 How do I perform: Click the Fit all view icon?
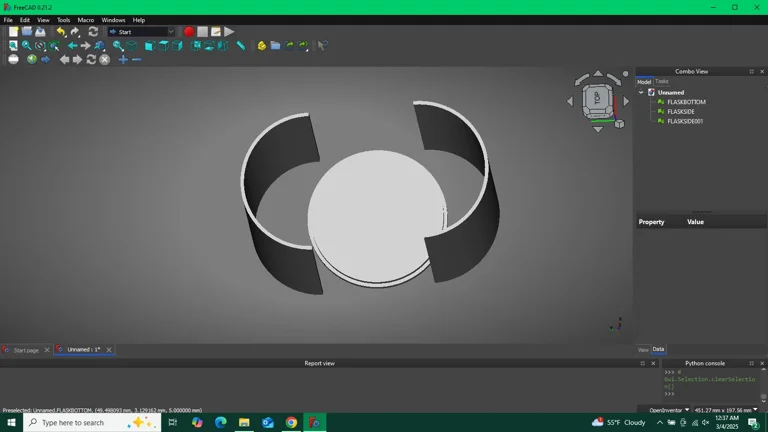tap(13, 46)
